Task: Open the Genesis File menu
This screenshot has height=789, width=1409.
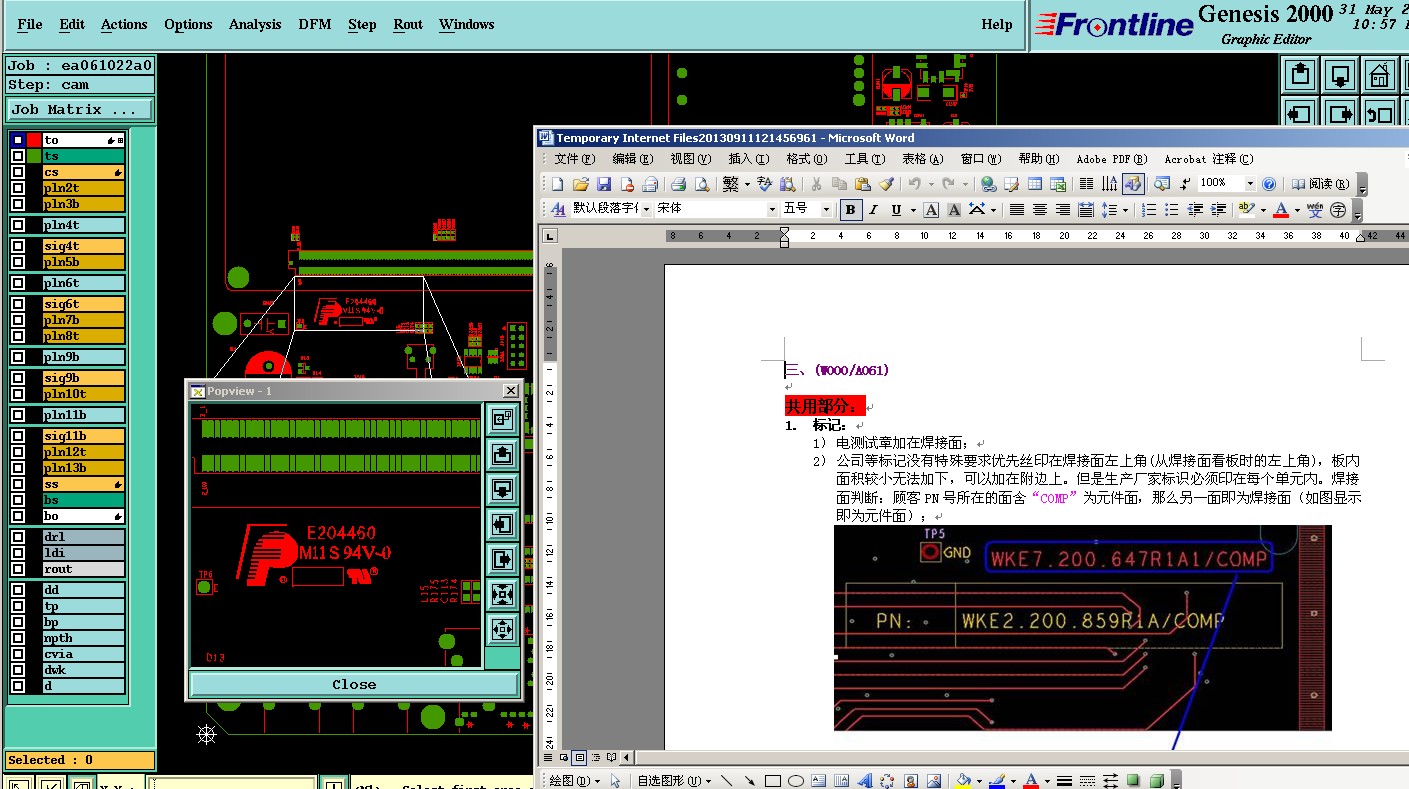Action: pyautogui.click(x=30, y=24)
